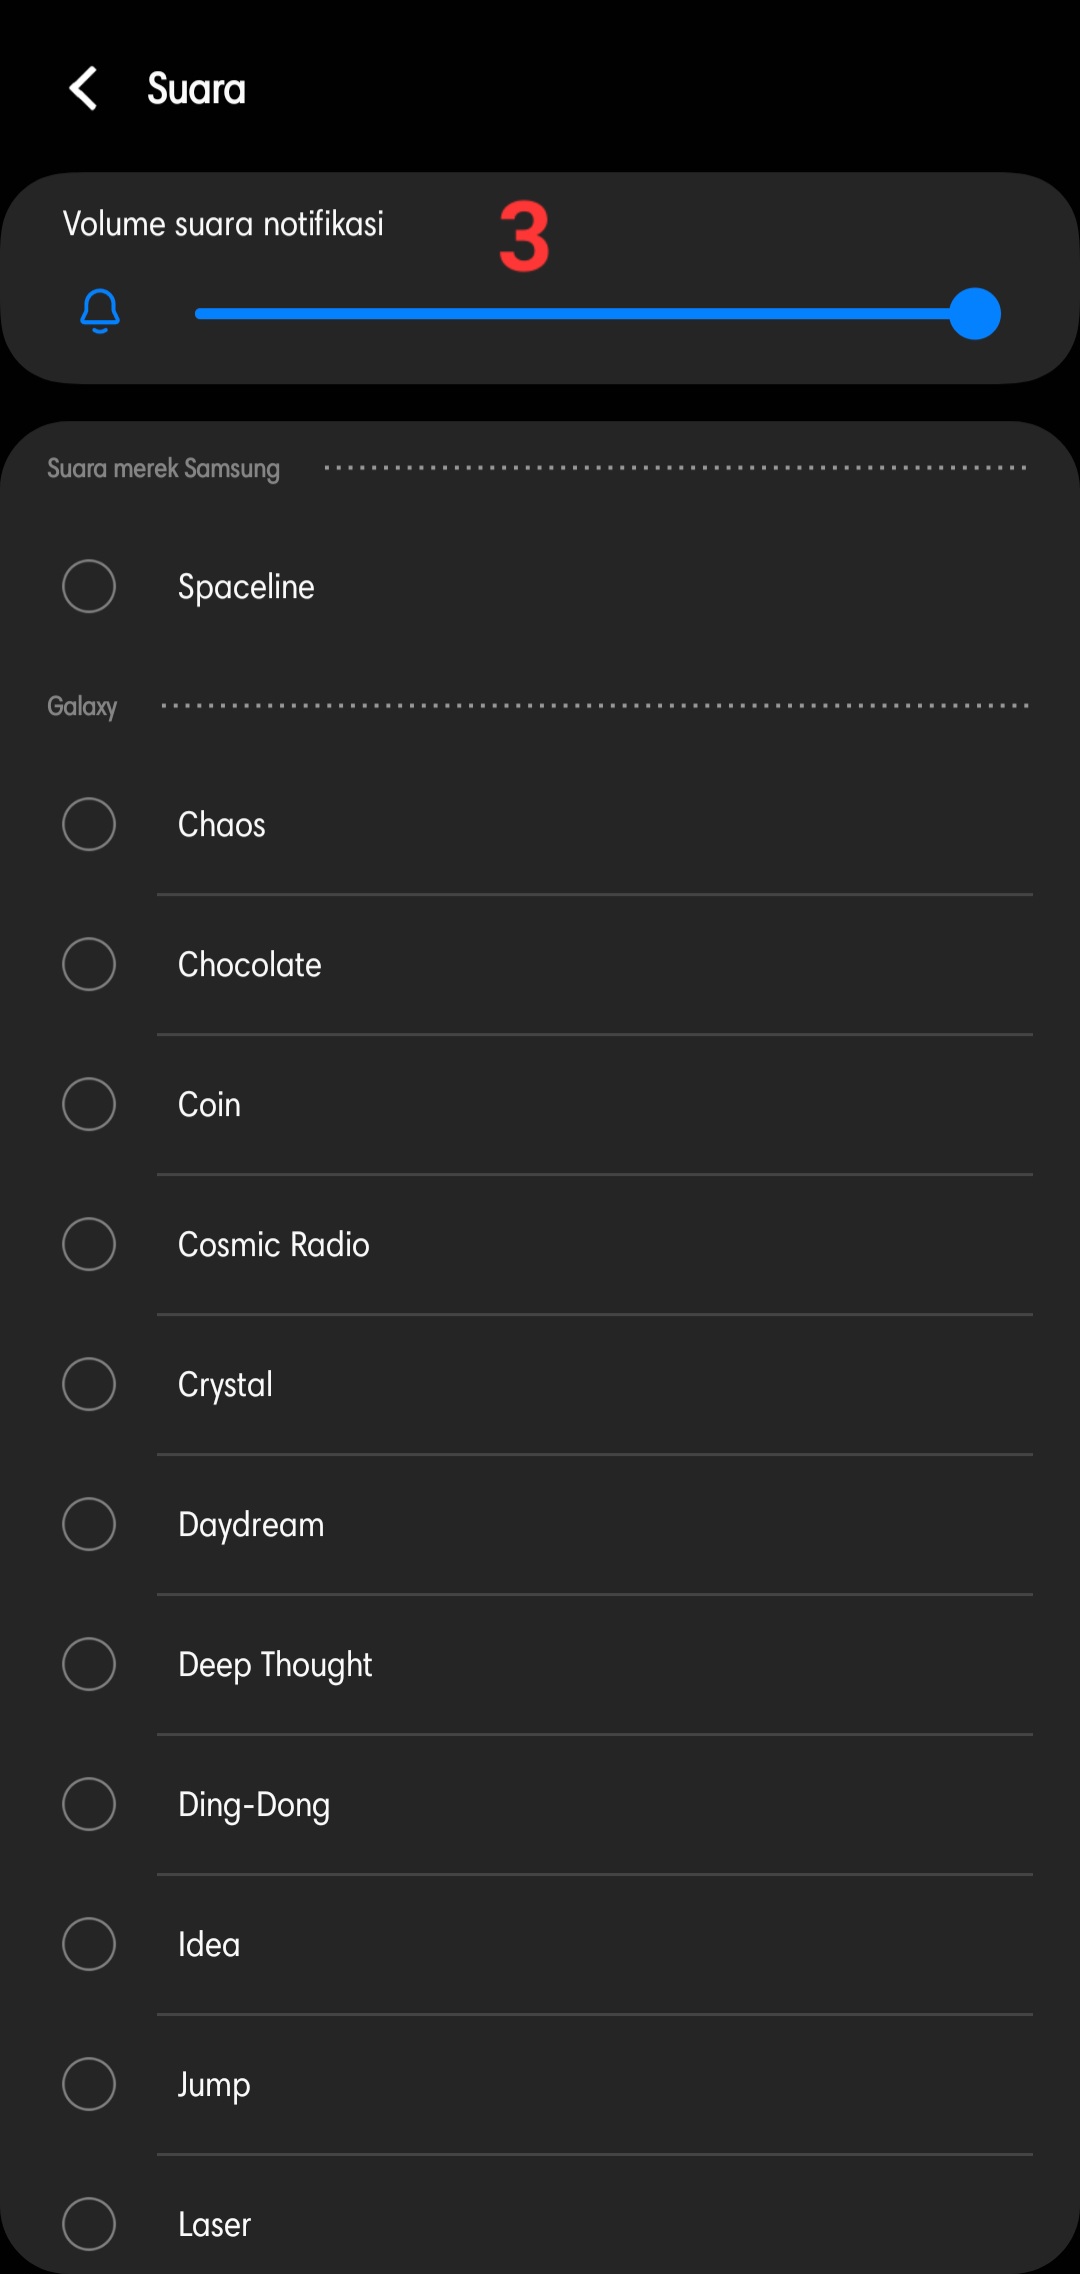The width and height of the screenshot is (1080, 2274).
Task: Tap the Ding-Dong sound label
Action: 254,1805
